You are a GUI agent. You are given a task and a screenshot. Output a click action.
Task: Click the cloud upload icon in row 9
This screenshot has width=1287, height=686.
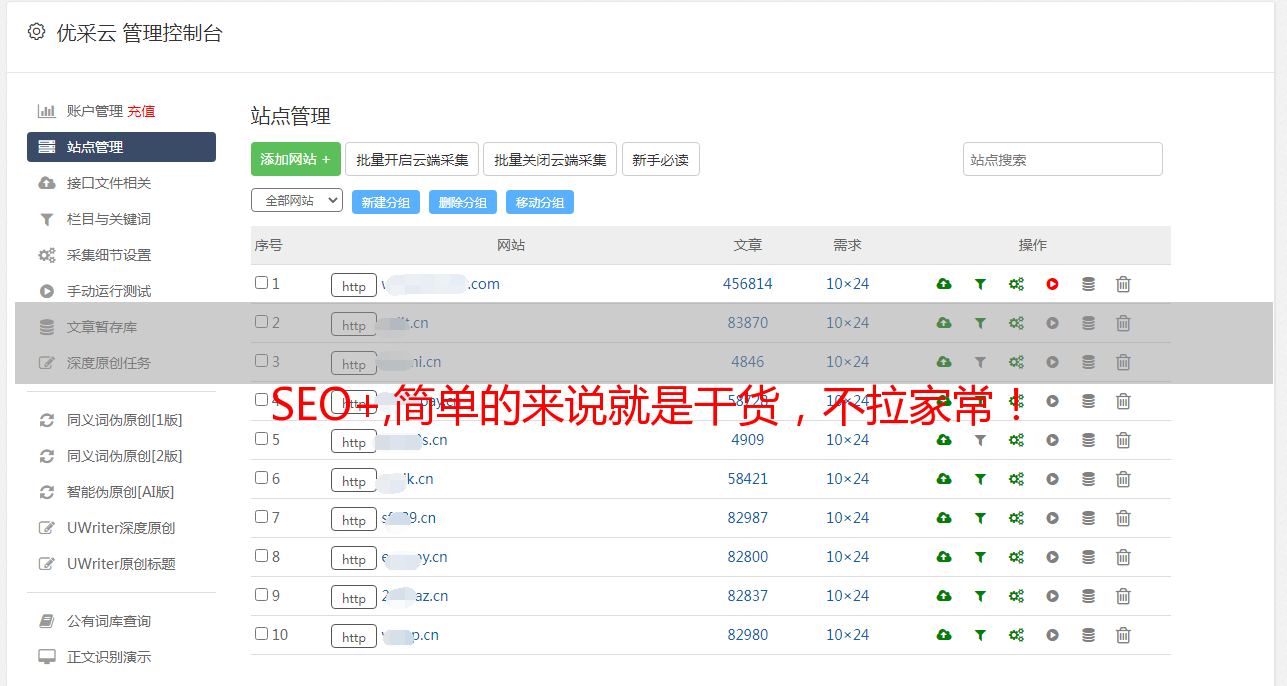(x=944, y=596)
